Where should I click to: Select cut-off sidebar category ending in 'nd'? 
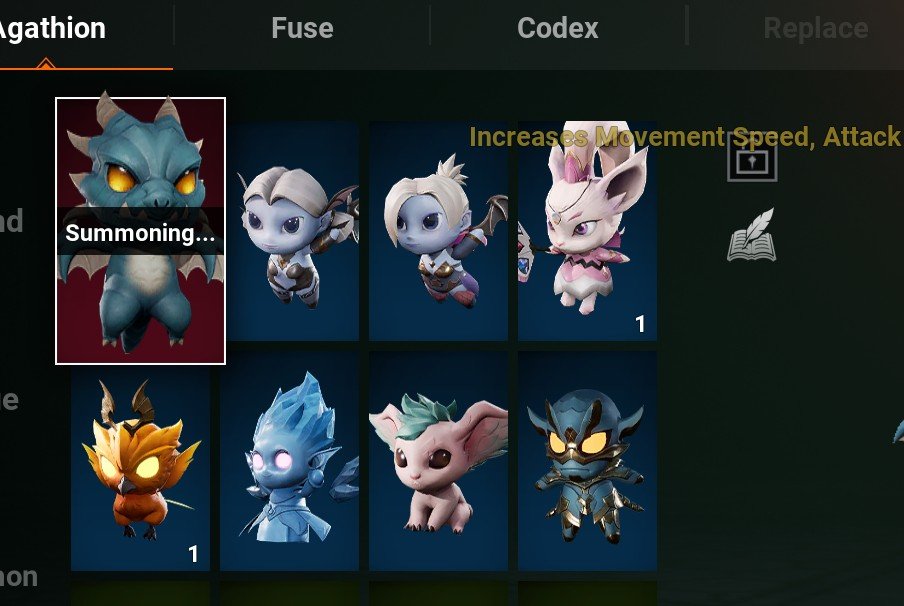(x=12, y=221)
